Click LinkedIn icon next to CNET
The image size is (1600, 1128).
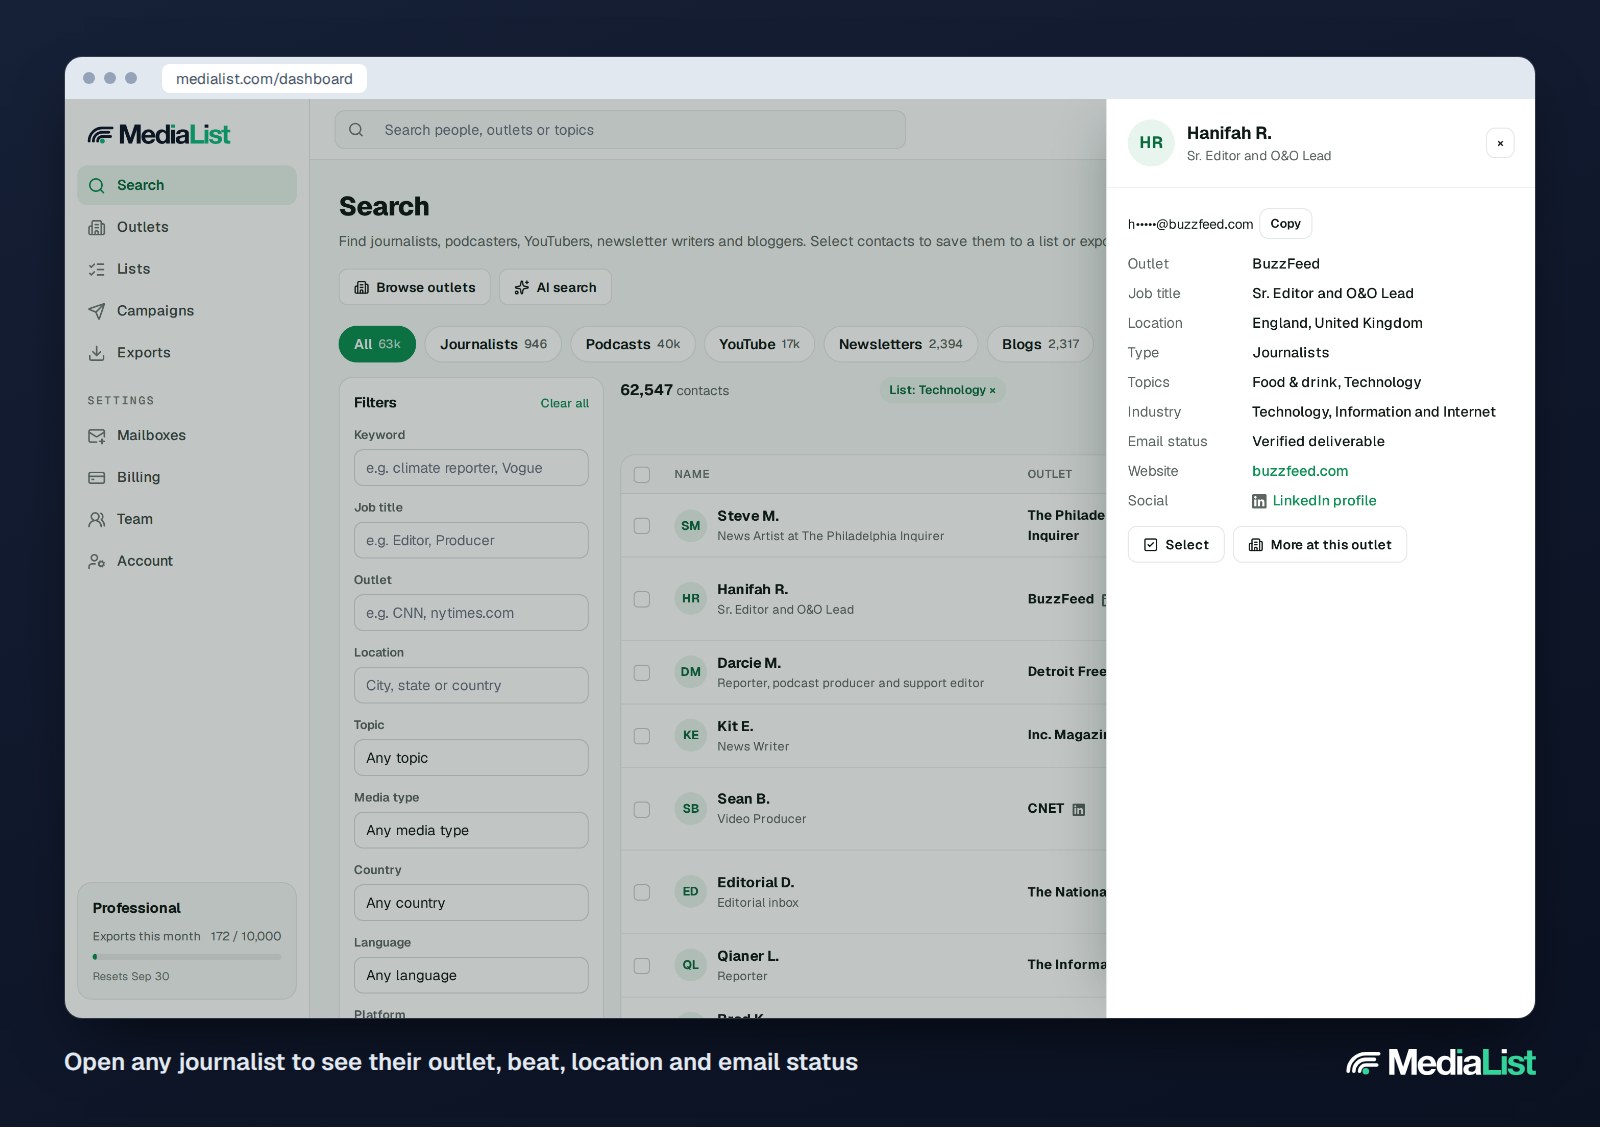[x=1079, y=810]
